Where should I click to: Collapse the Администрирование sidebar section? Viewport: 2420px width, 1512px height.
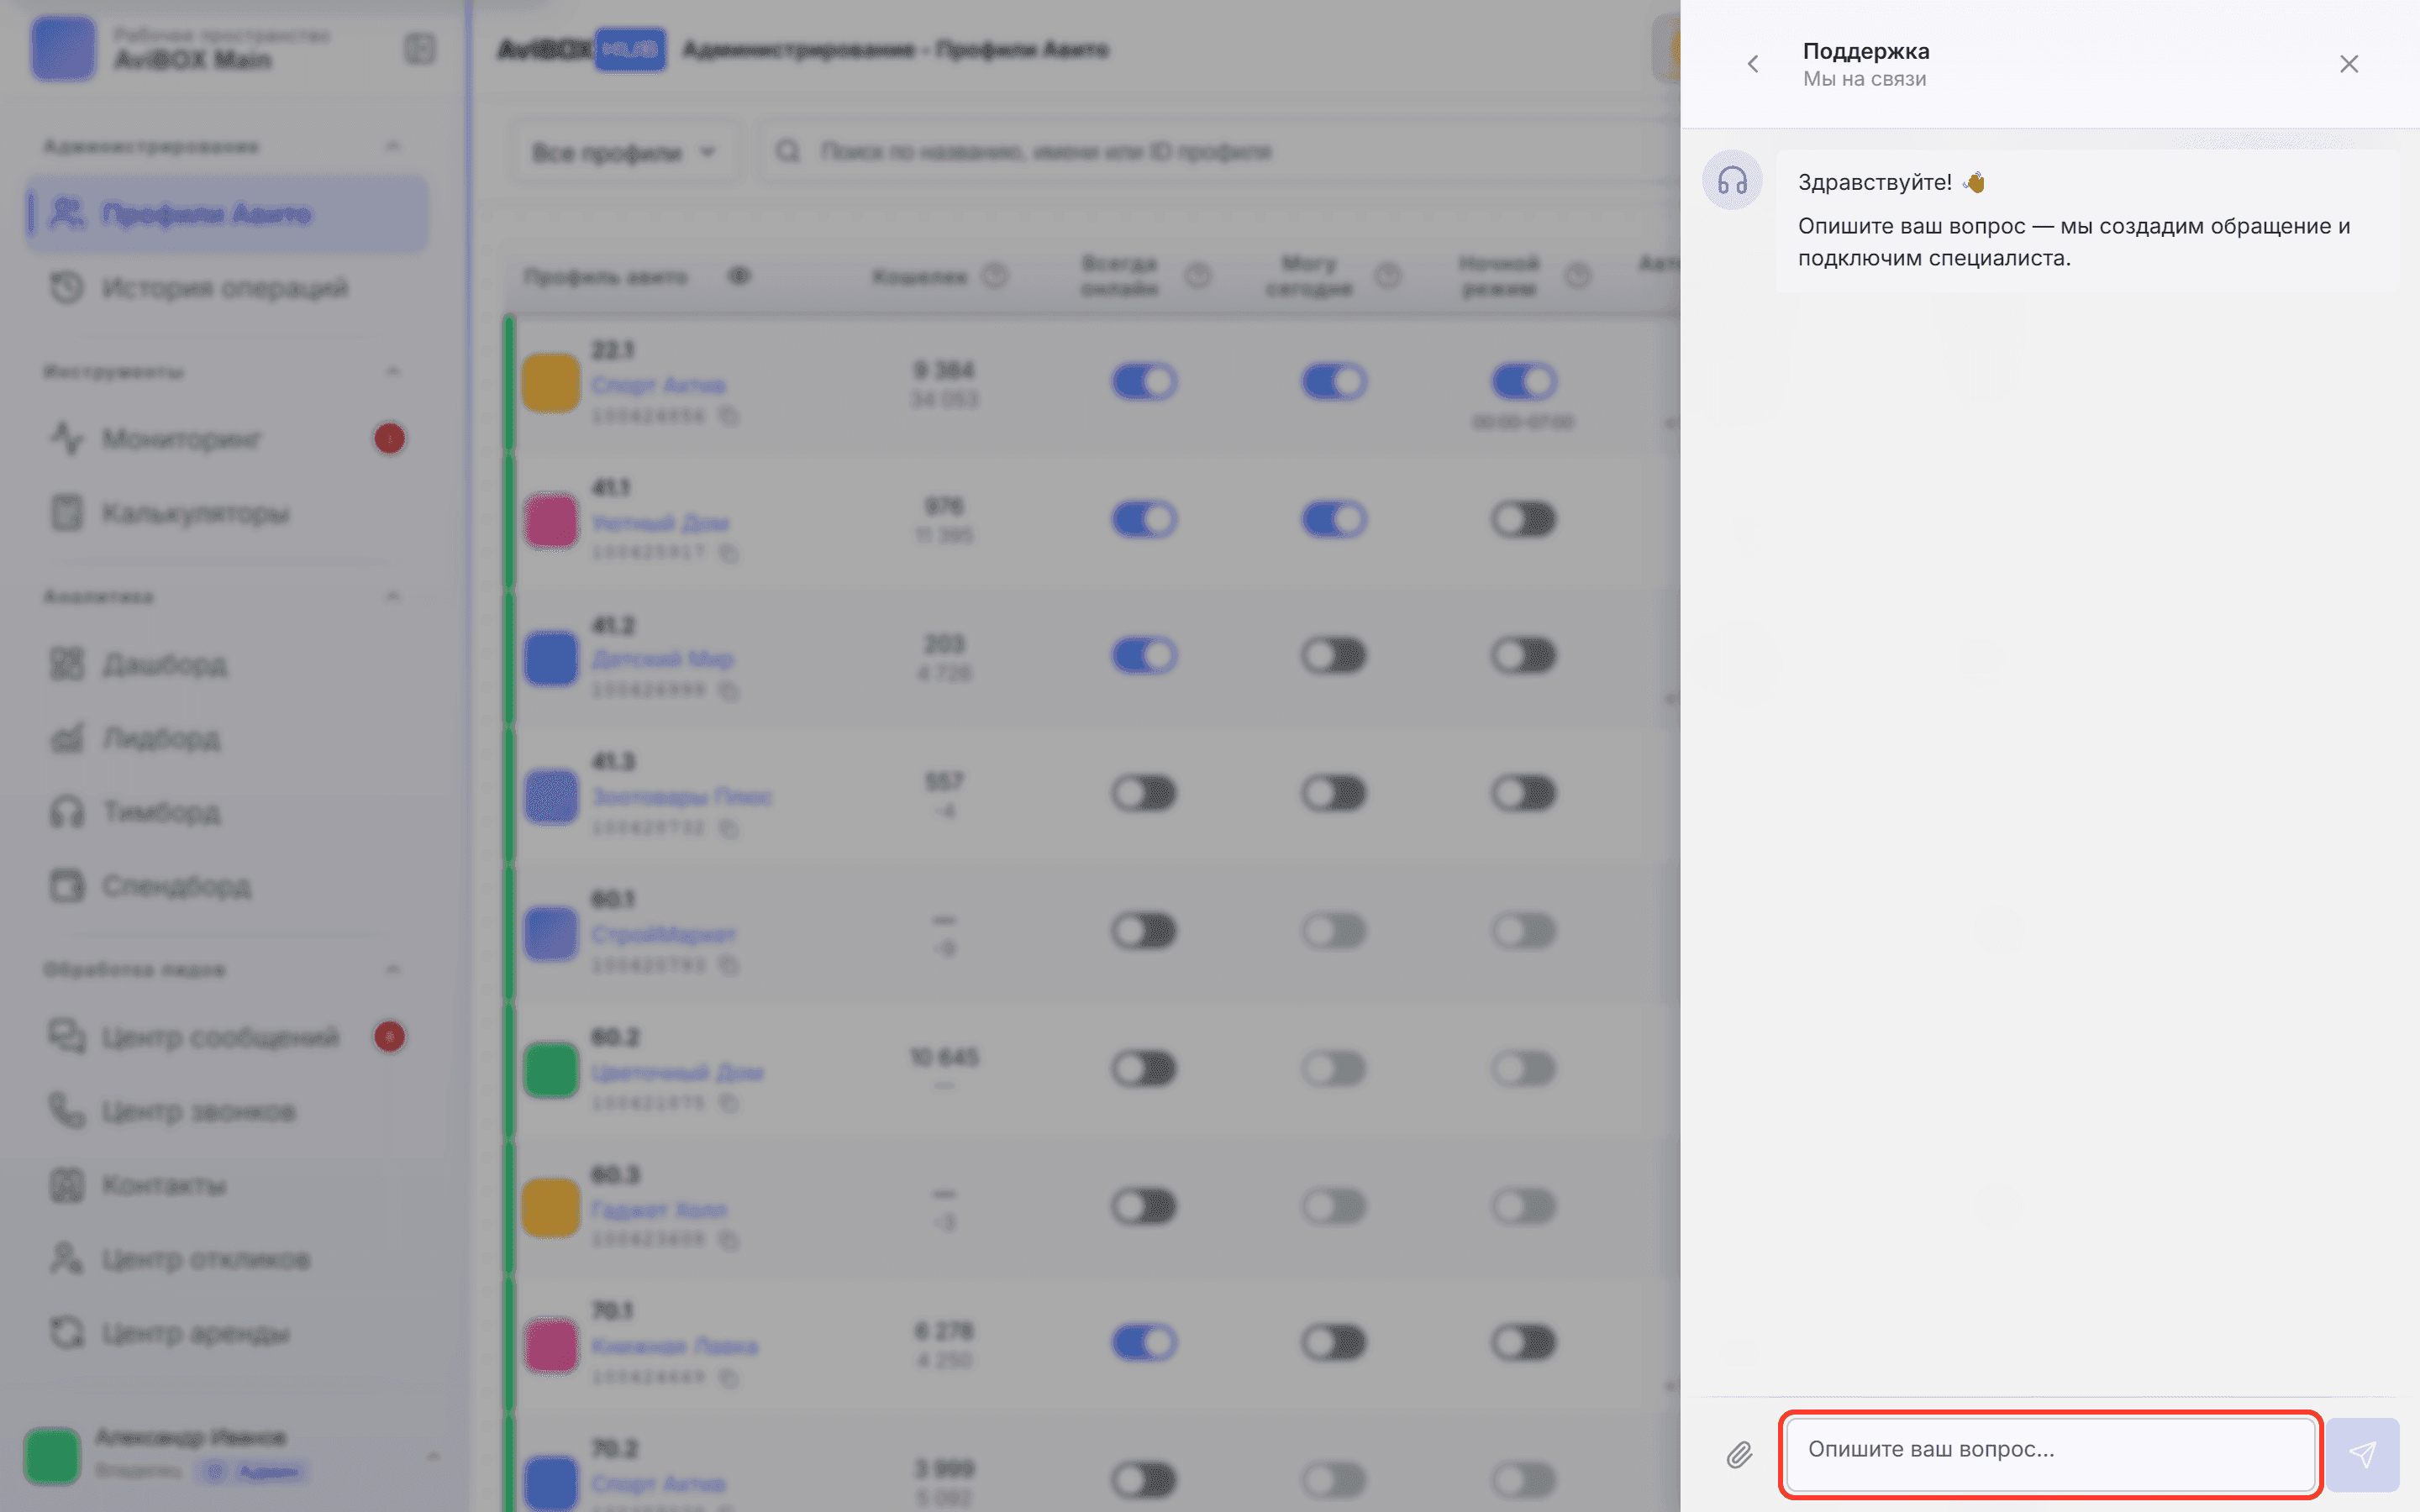click(x=392, y=147)
